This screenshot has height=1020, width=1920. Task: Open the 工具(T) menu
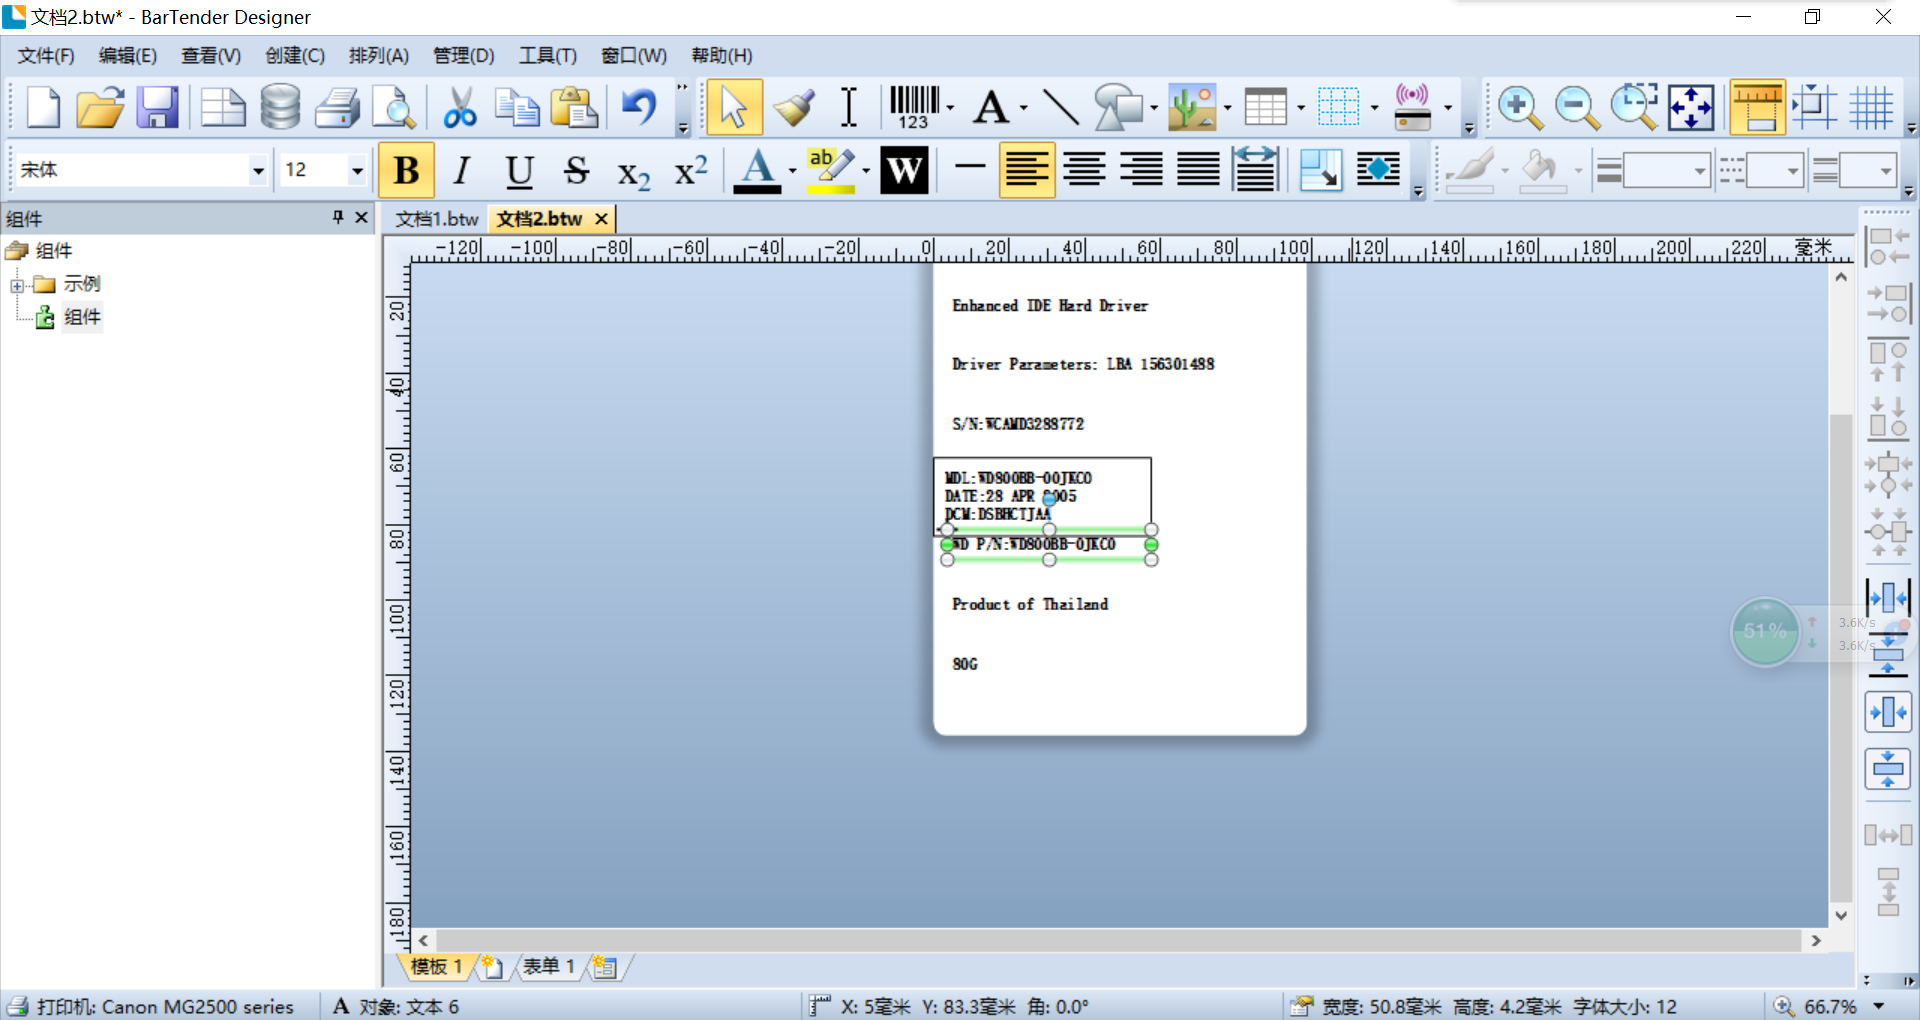(x=548, y=56)
